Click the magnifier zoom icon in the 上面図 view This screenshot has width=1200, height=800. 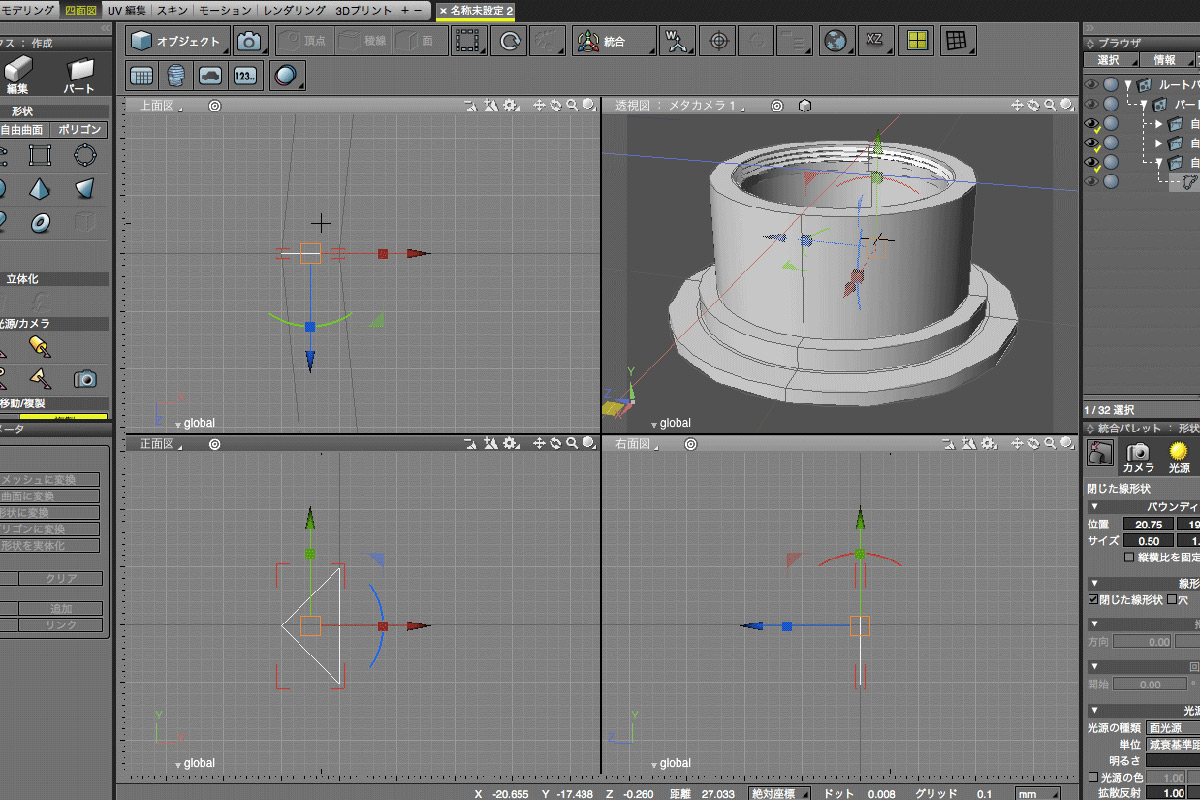click(572, 105)
